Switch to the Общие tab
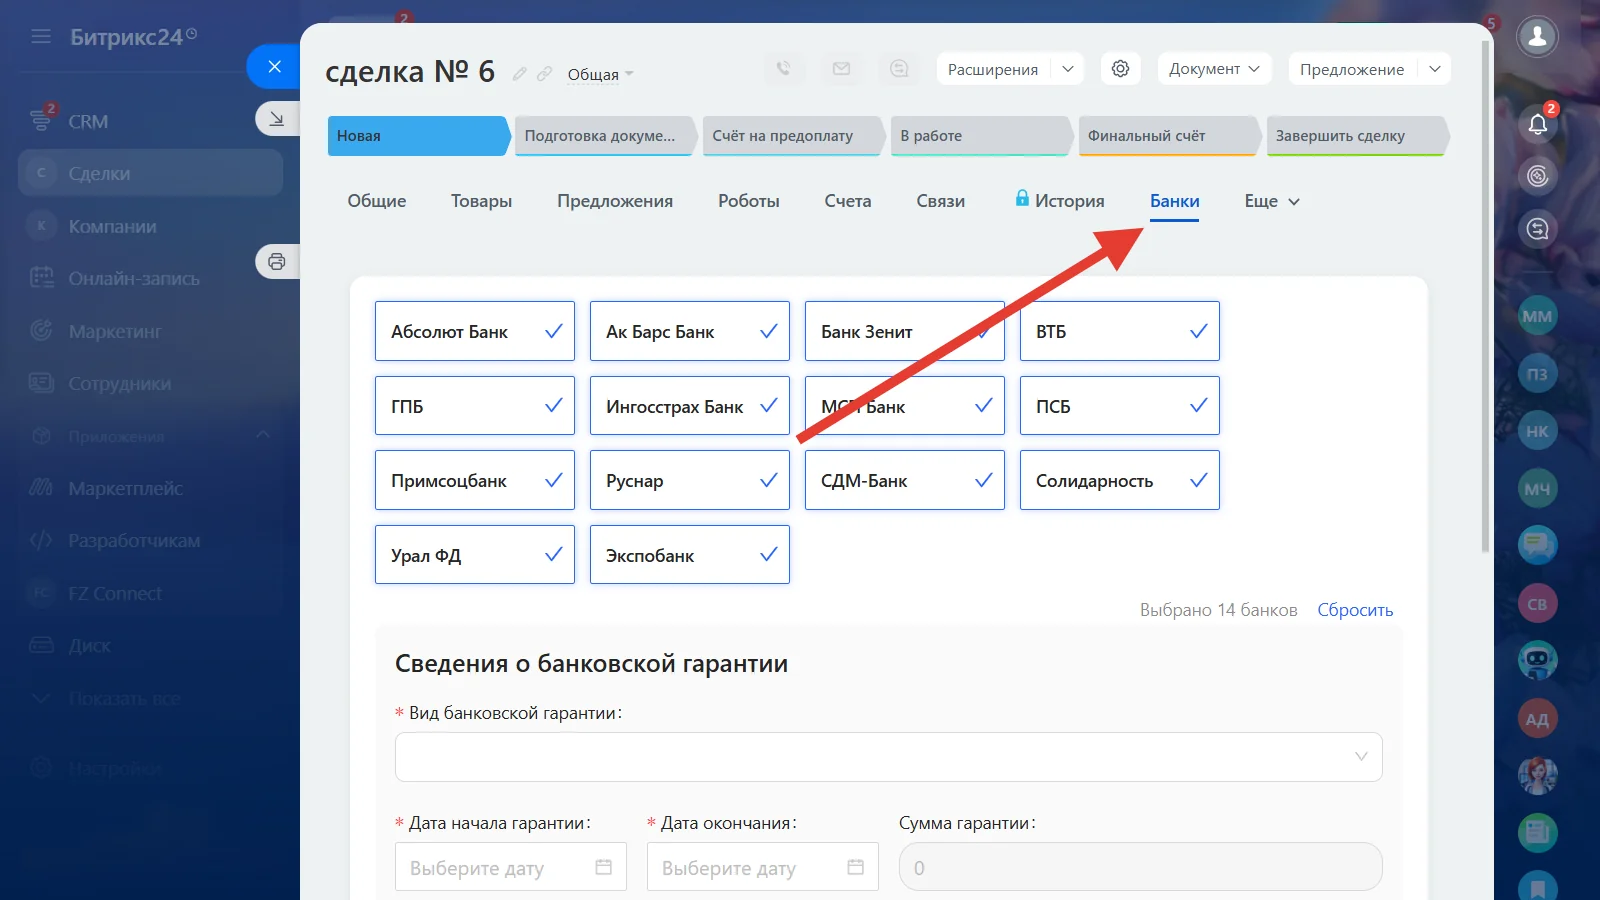The image size is (1600, 900). (x=377, y=201)
